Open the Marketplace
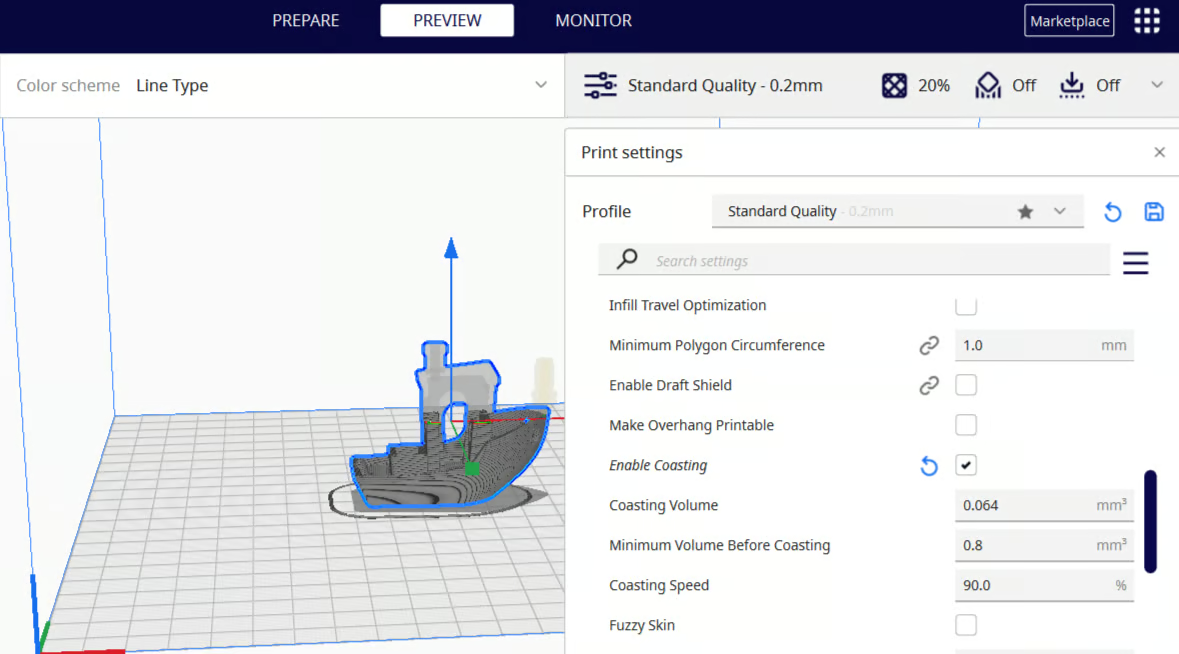 coord(1069,20)
